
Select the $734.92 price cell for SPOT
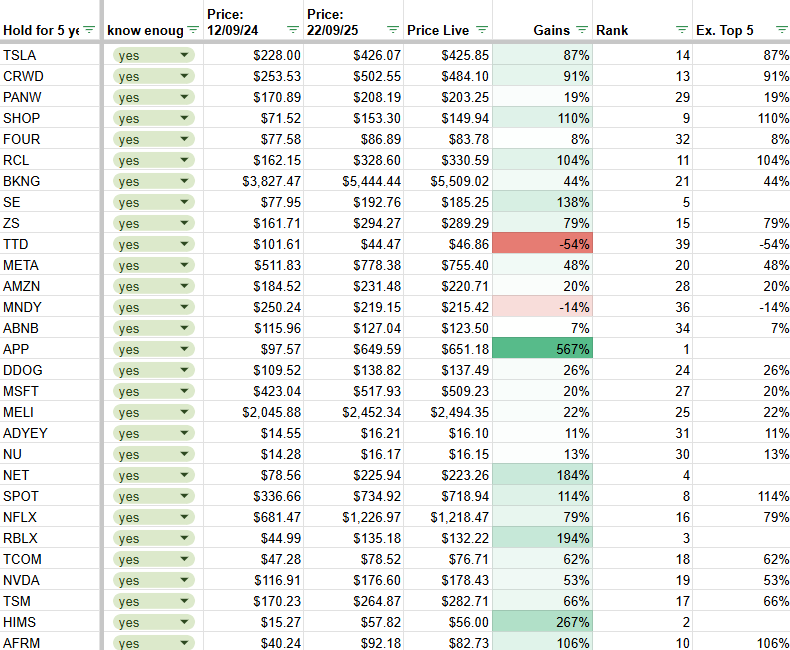point(354,496)
